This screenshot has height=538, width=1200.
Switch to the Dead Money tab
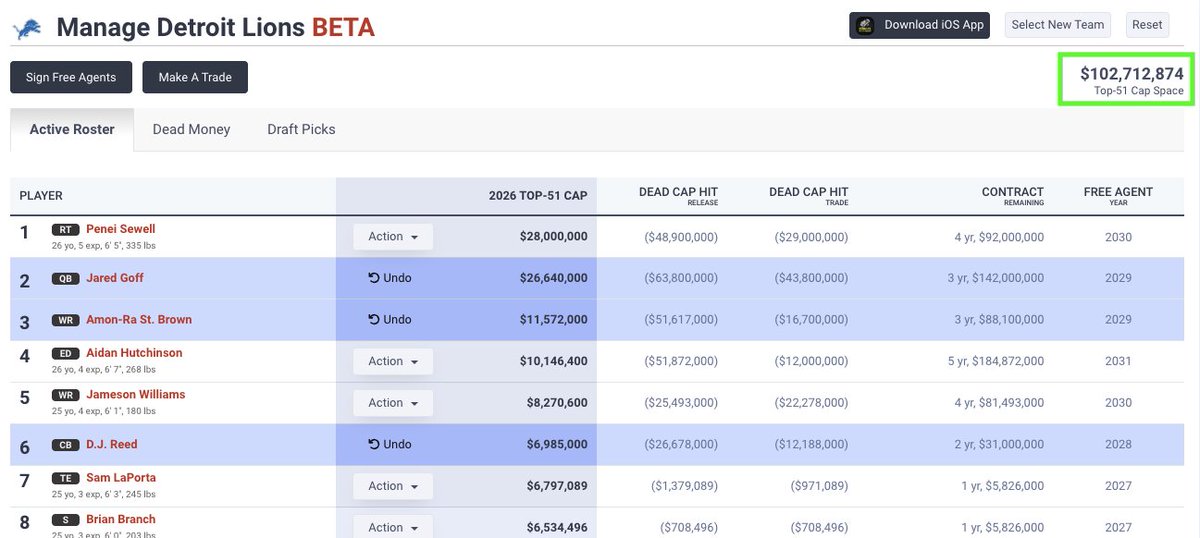click(191, 130)
